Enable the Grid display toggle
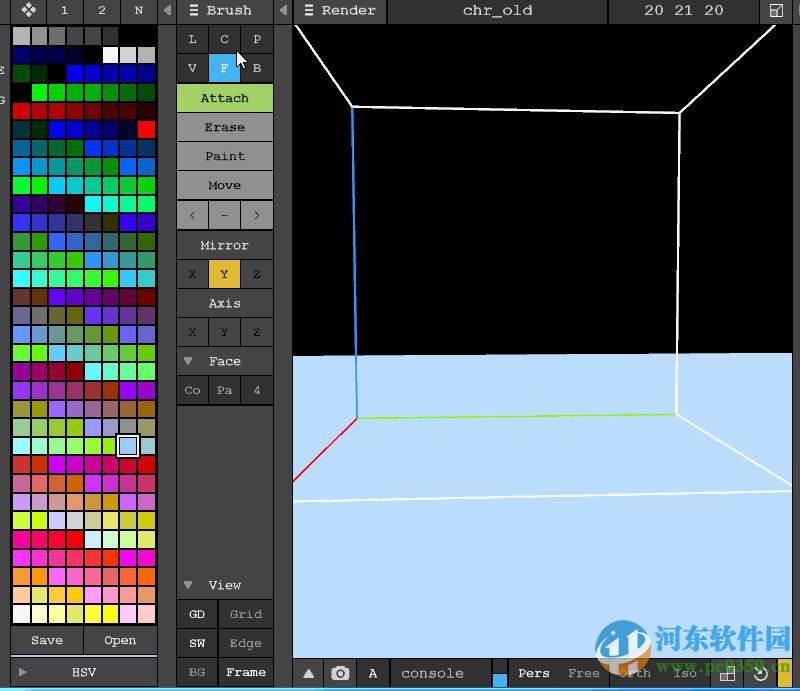Image resolution: width=800 pixels, height=691 pixels. point(246,614)
